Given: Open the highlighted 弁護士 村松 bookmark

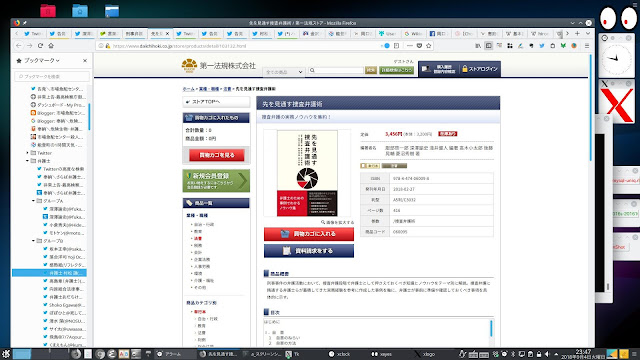Looking at the screenshot, I should click(x=49, y=273).
